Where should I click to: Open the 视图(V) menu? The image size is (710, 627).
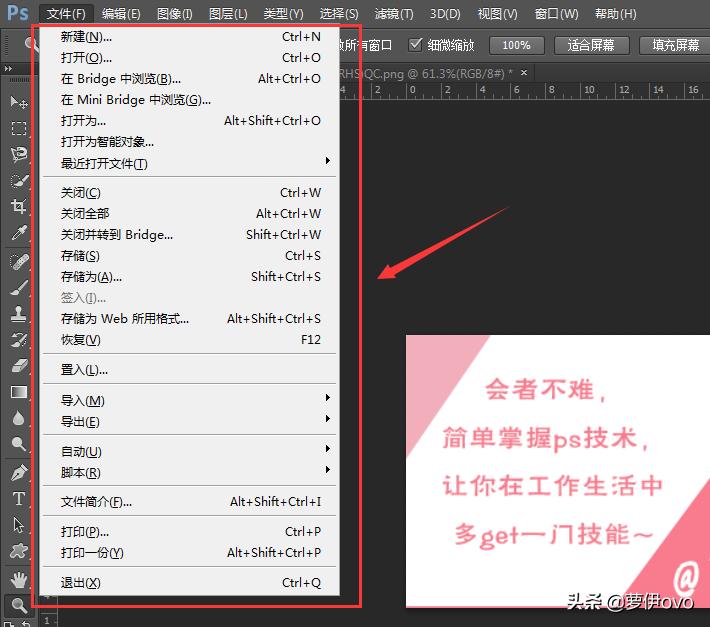click(498, 14)
